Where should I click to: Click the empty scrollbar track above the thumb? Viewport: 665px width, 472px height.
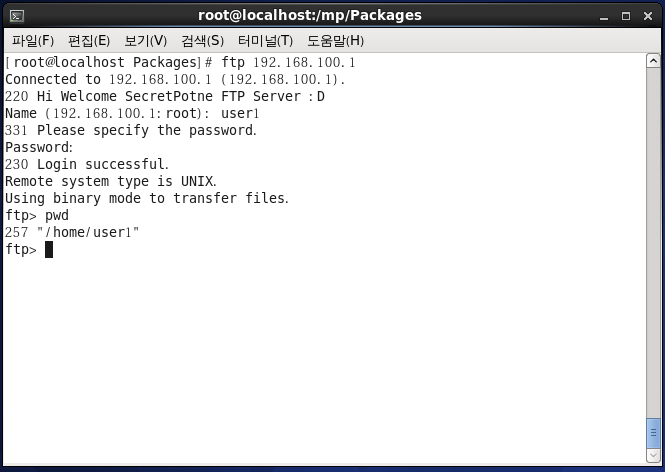653,243
